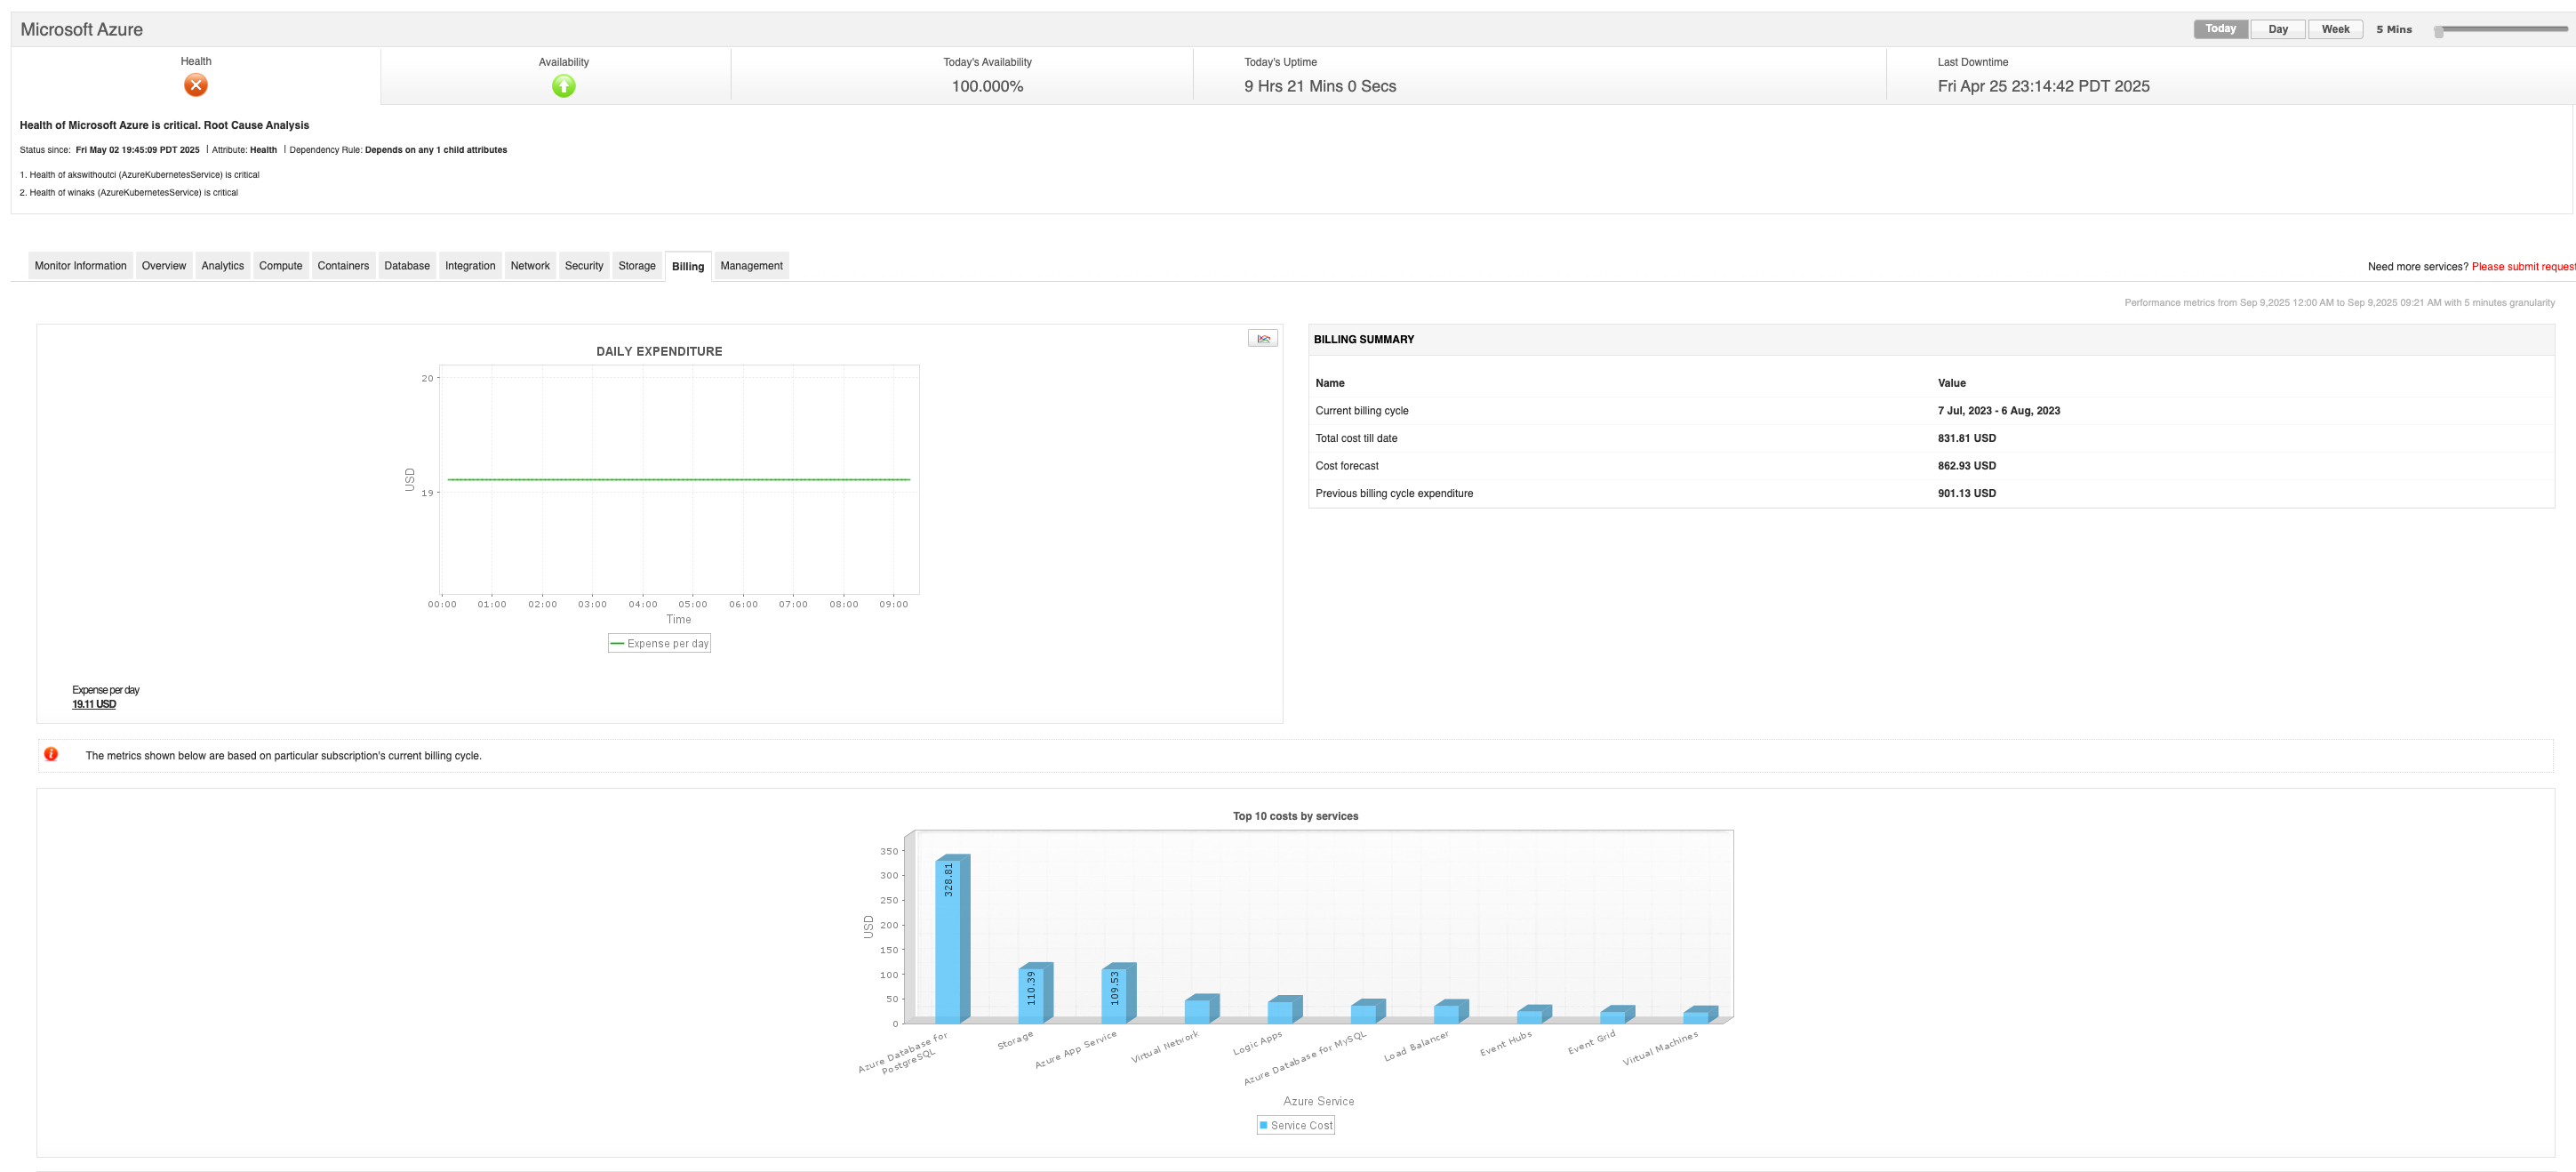The image size is (2576, 1172).
Task: Switch to the Compute tab
Action: (280, 266)
